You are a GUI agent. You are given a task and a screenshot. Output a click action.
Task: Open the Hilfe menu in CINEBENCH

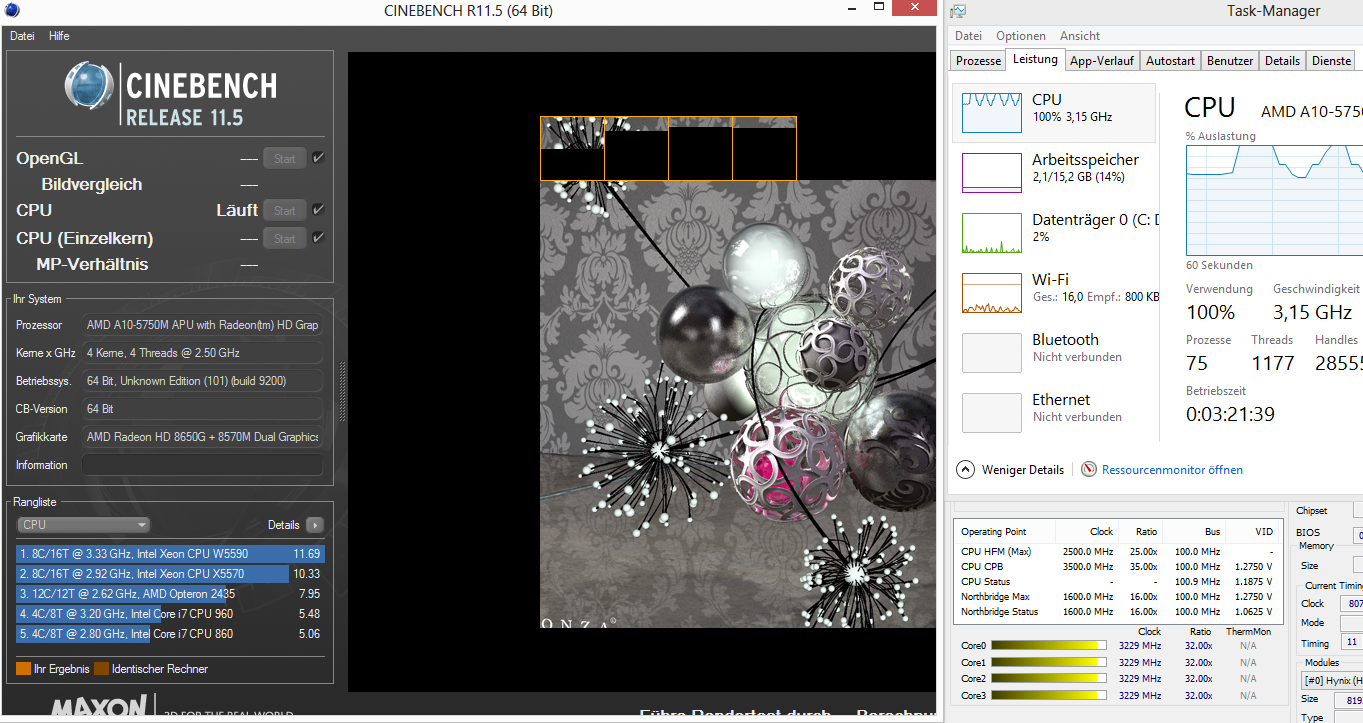(59, 36)
